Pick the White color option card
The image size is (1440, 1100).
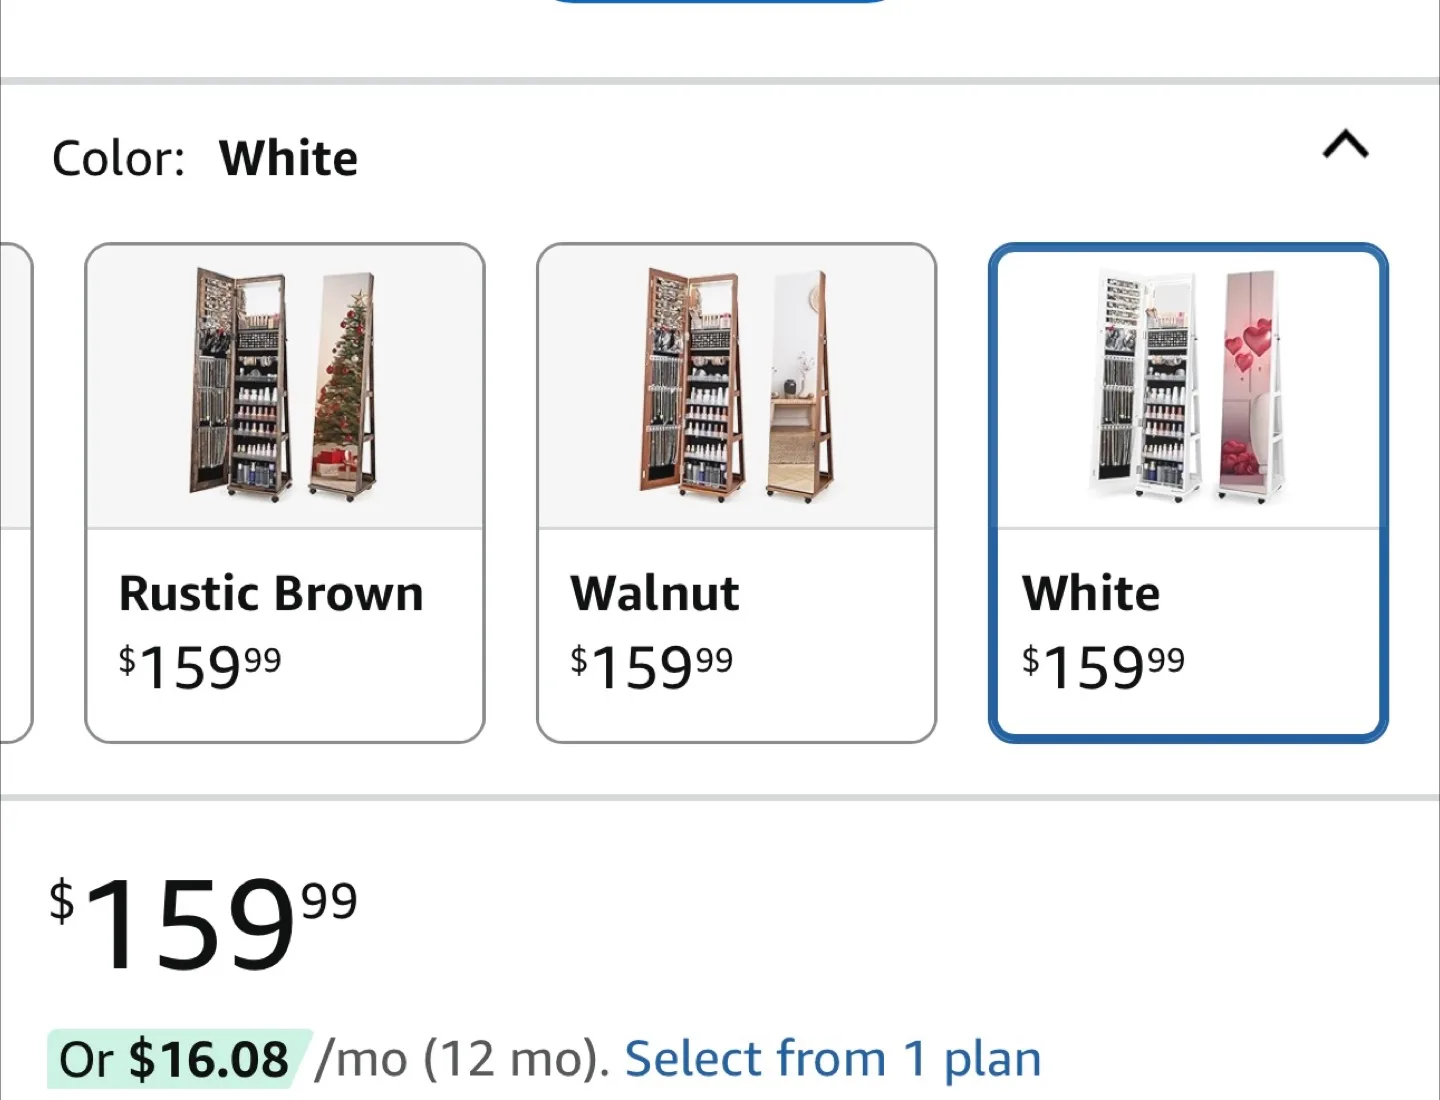coord(1187,492)
